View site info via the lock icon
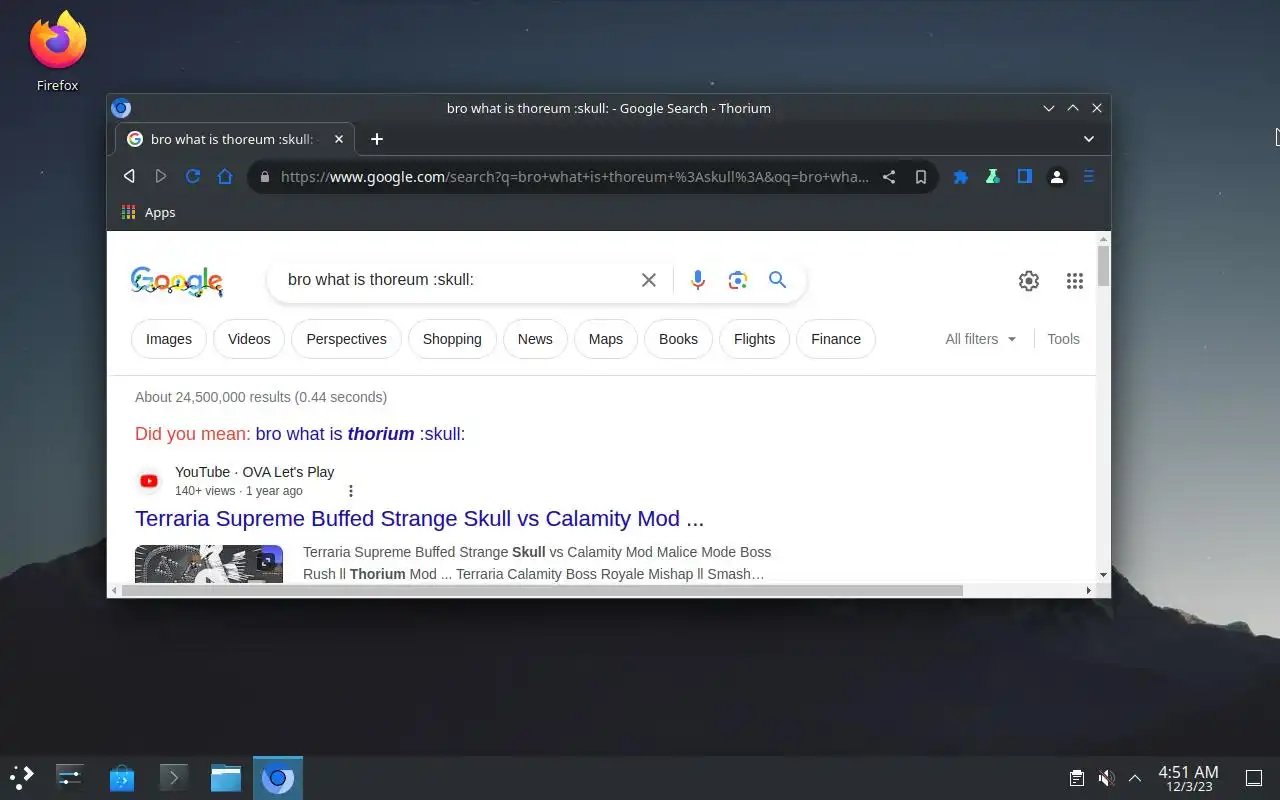 (x=264, y=177)
